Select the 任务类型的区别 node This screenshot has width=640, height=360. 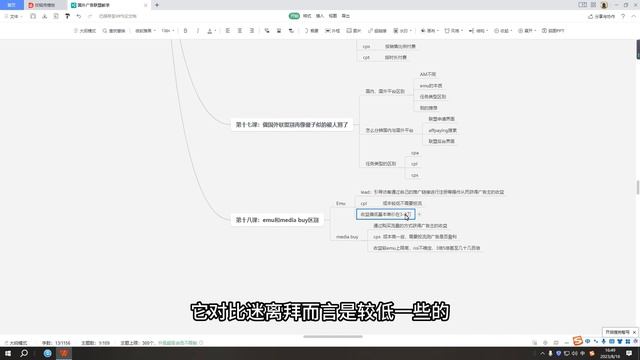pyautogui.click(x=380, y=164)
